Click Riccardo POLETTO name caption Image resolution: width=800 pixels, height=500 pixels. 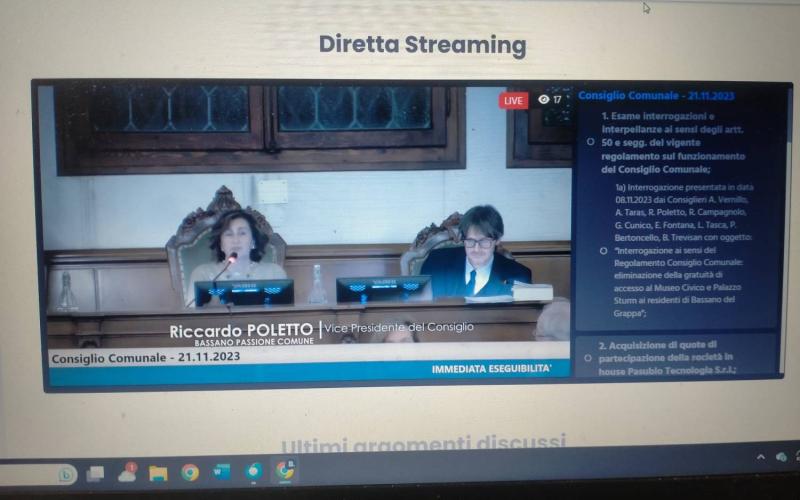[x=241, y=331]
